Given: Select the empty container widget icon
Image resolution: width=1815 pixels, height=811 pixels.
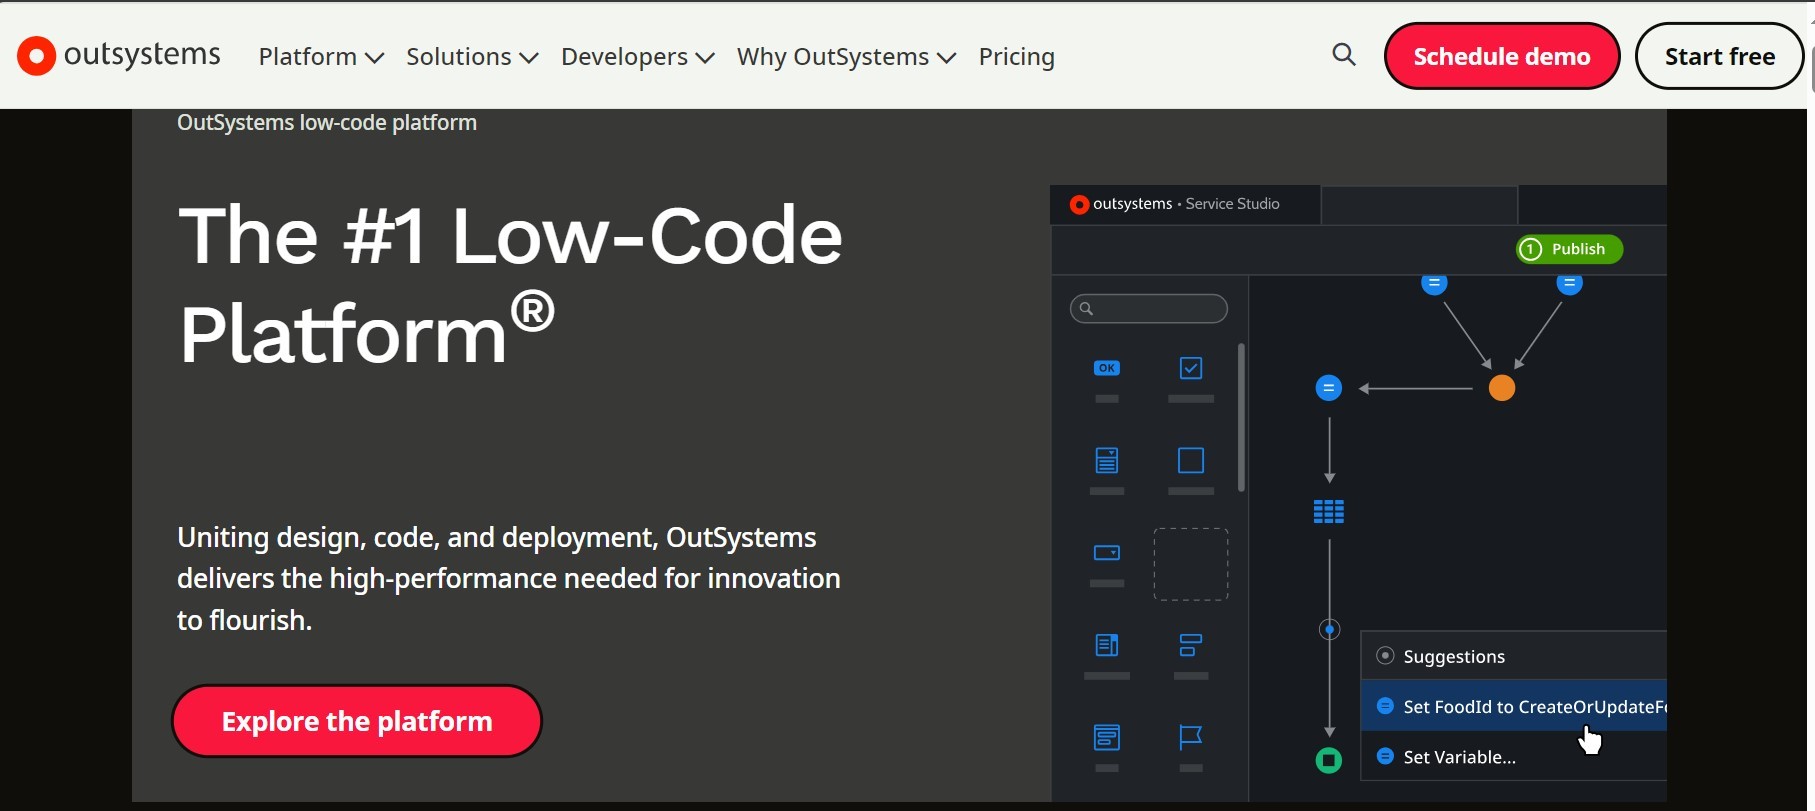Looking at the screenshot, I should point(1191,462).
